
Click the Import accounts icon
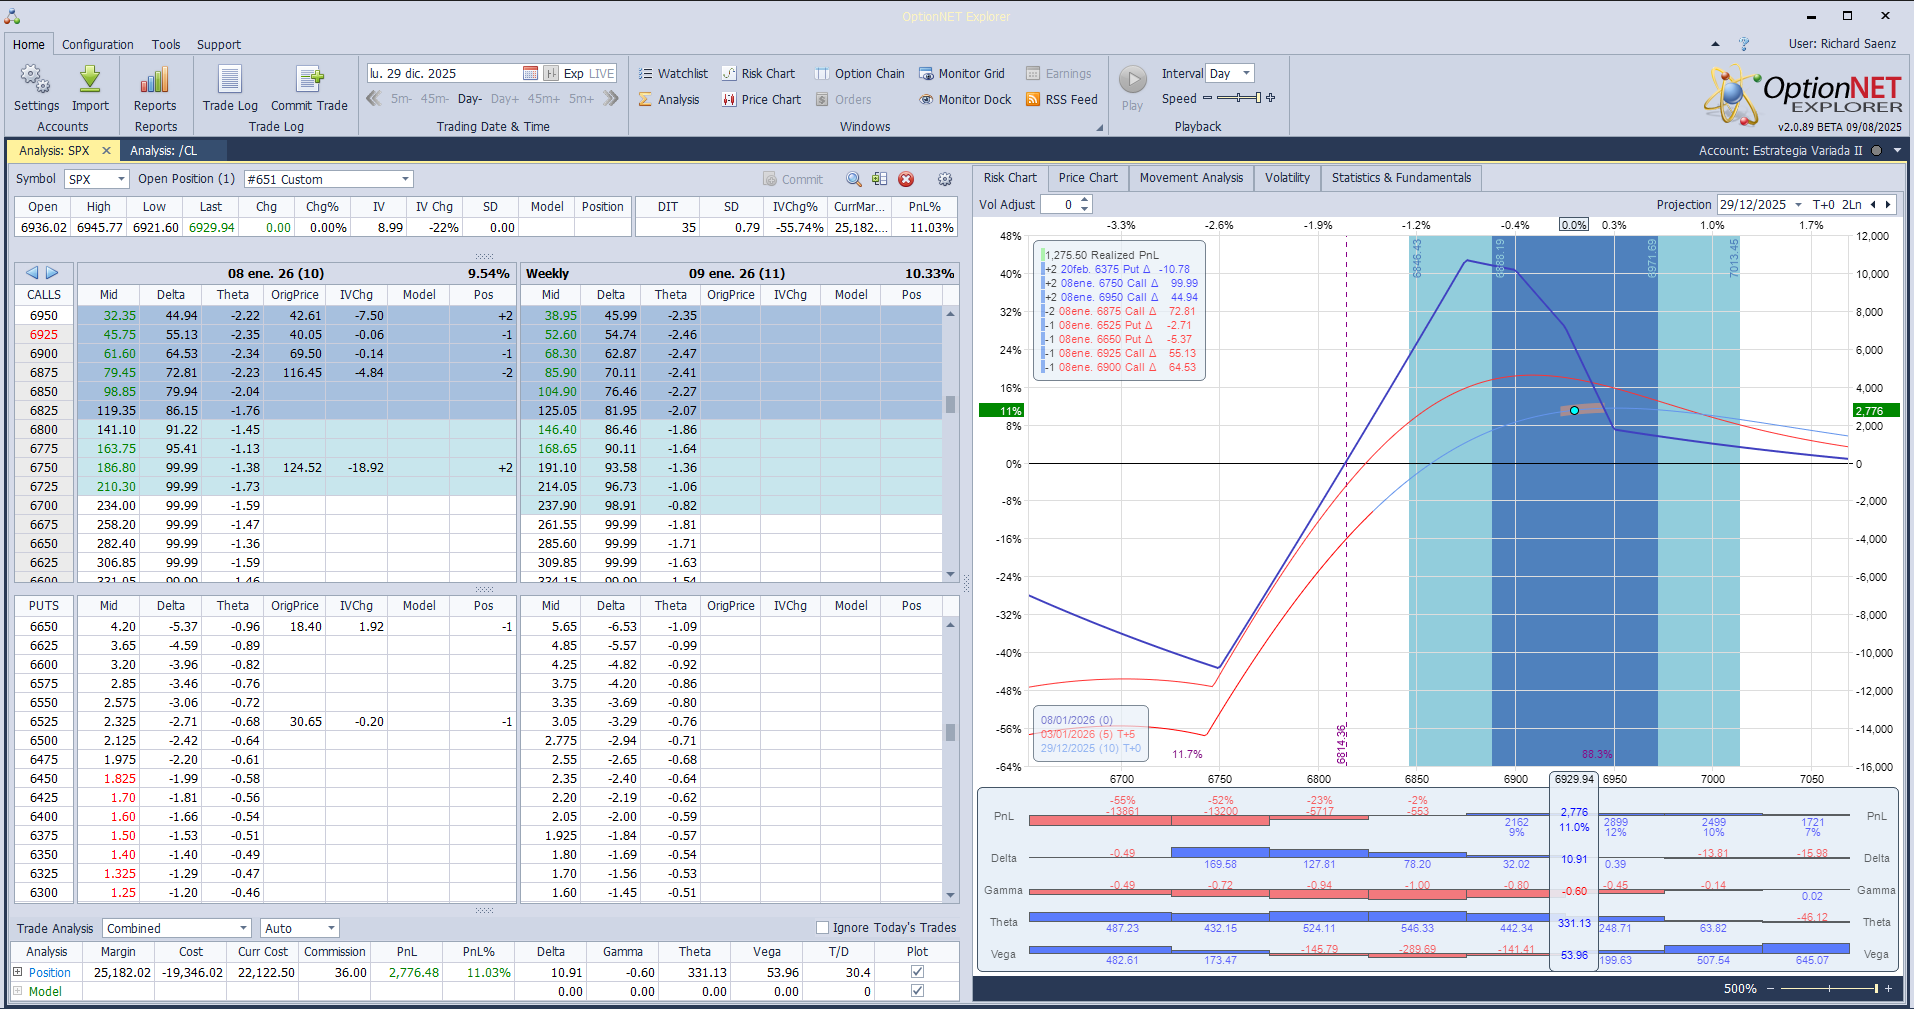(90, 88)
